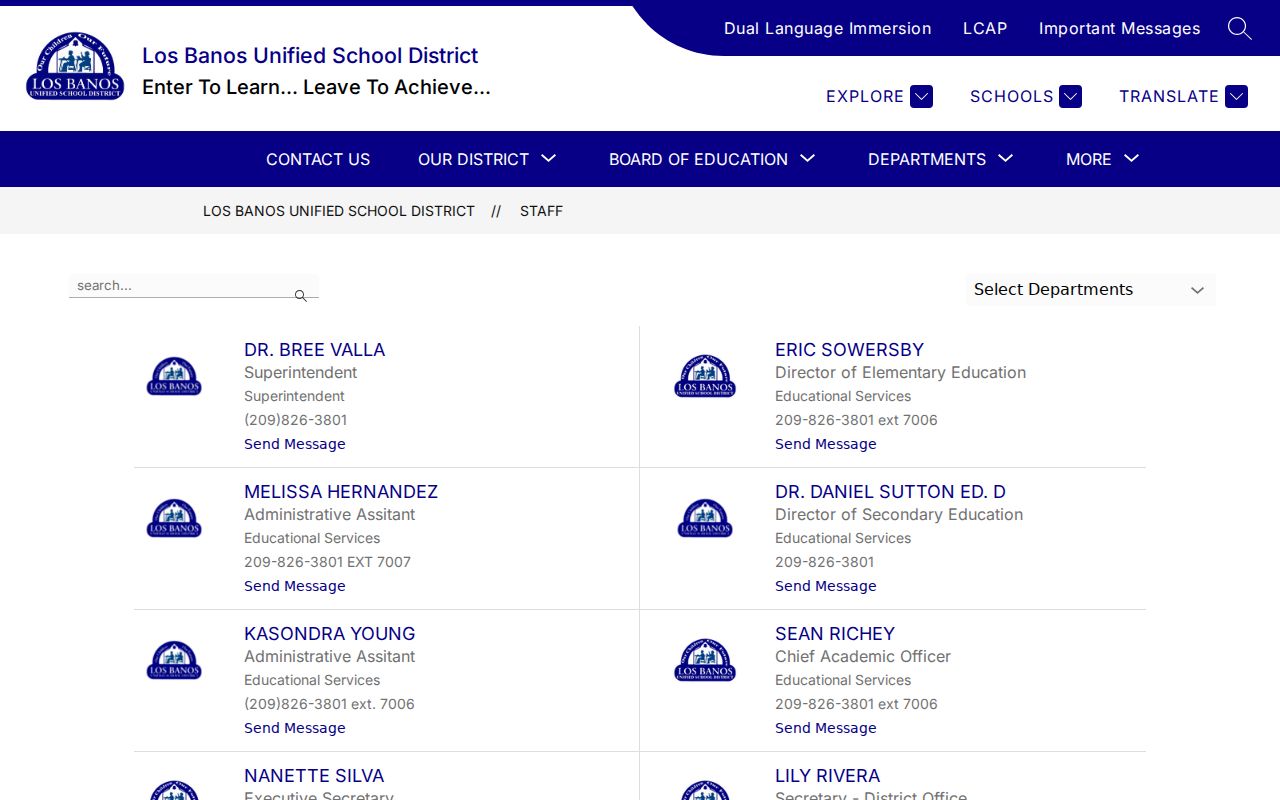Open KASONDRA YOUNG profile name
The image size is (1280, 800).
[x=329, y=634]
